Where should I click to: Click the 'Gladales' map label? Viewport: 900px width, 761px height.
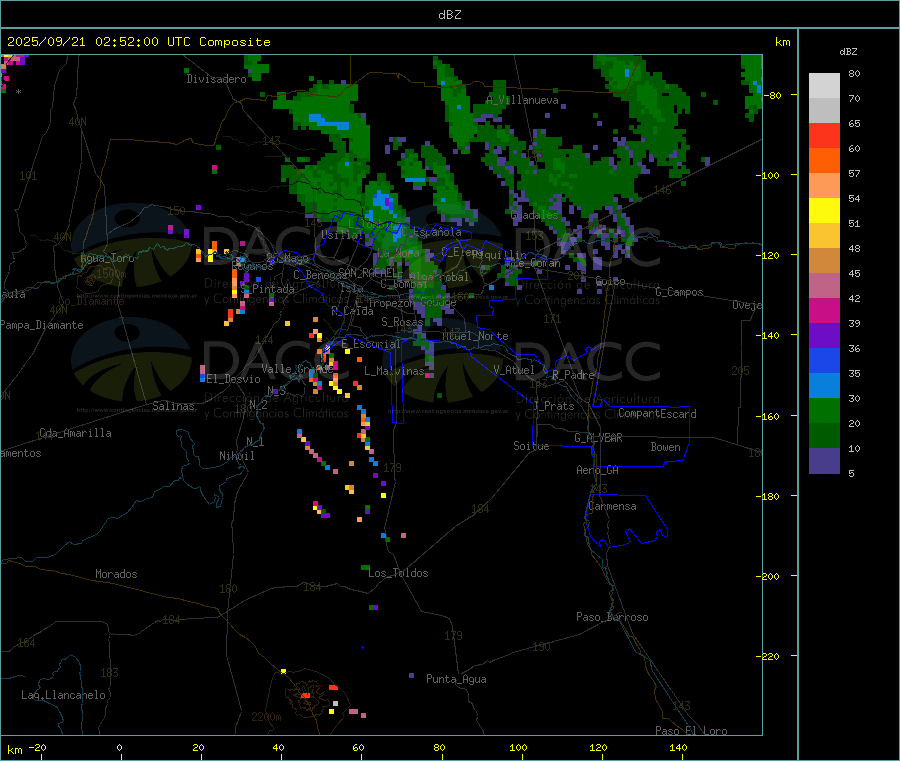click(x=534, y=215)
